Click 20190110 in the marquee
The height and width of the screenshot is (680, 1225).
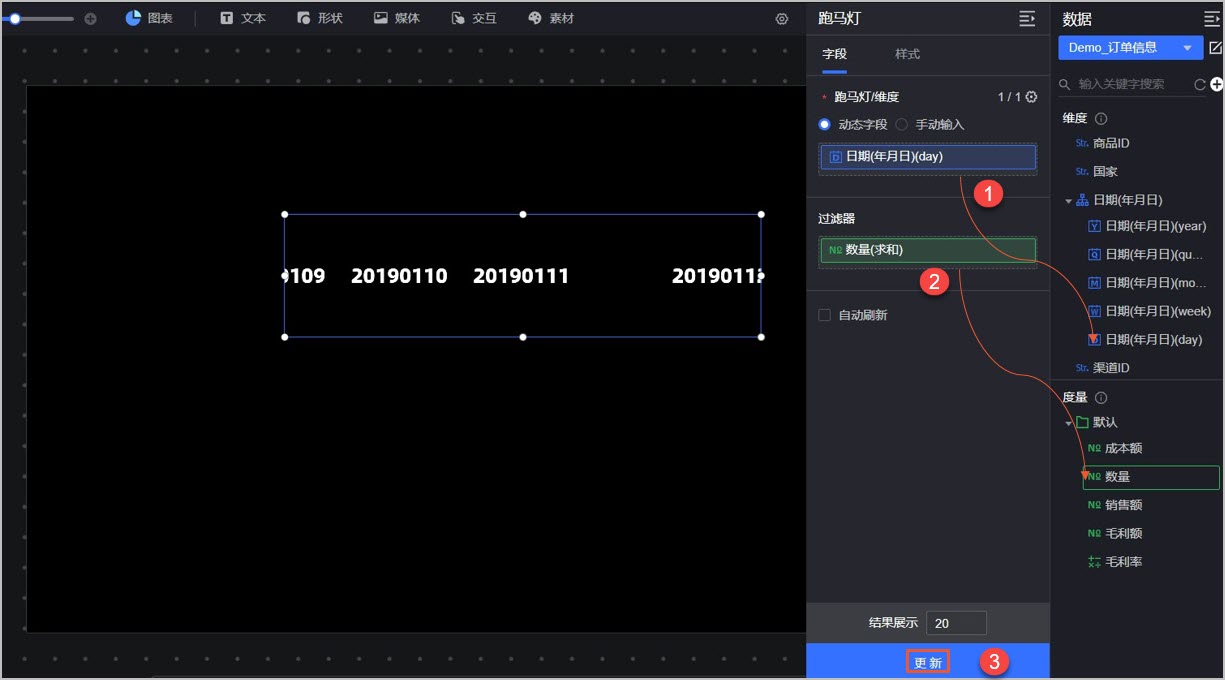click(x=399, y=276)
